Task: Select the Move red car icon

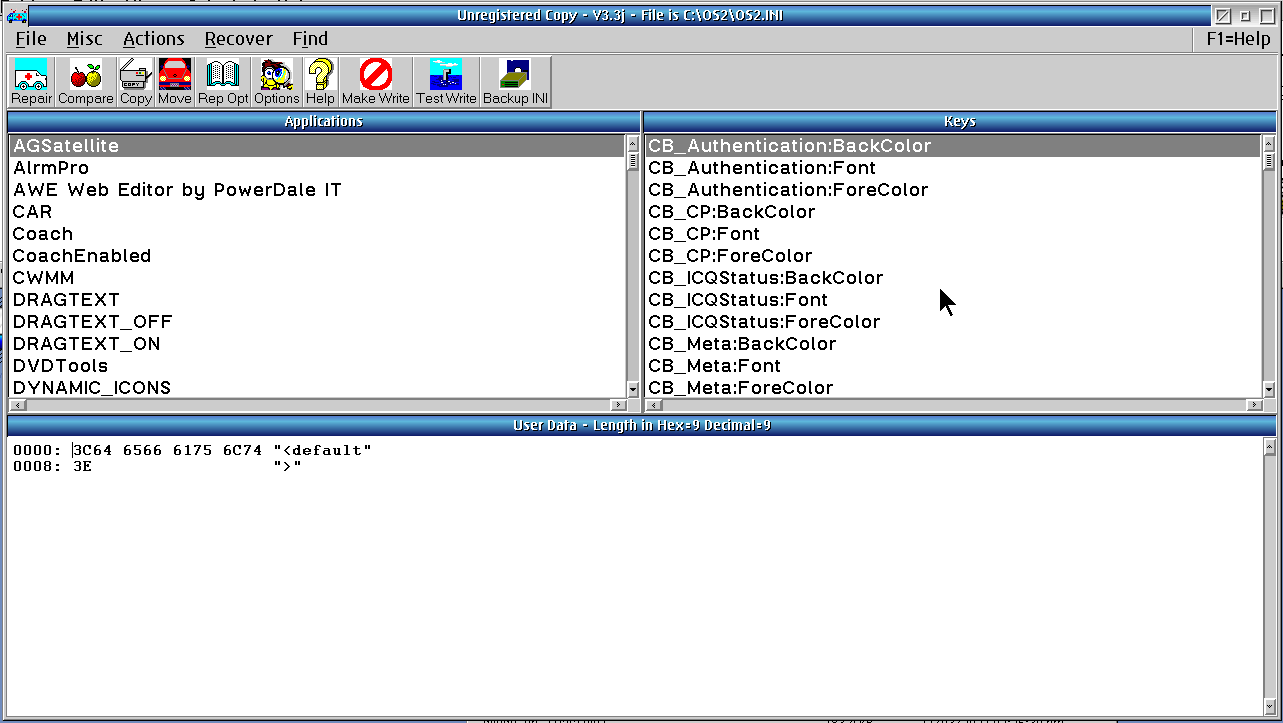Action: coord(174,81)
